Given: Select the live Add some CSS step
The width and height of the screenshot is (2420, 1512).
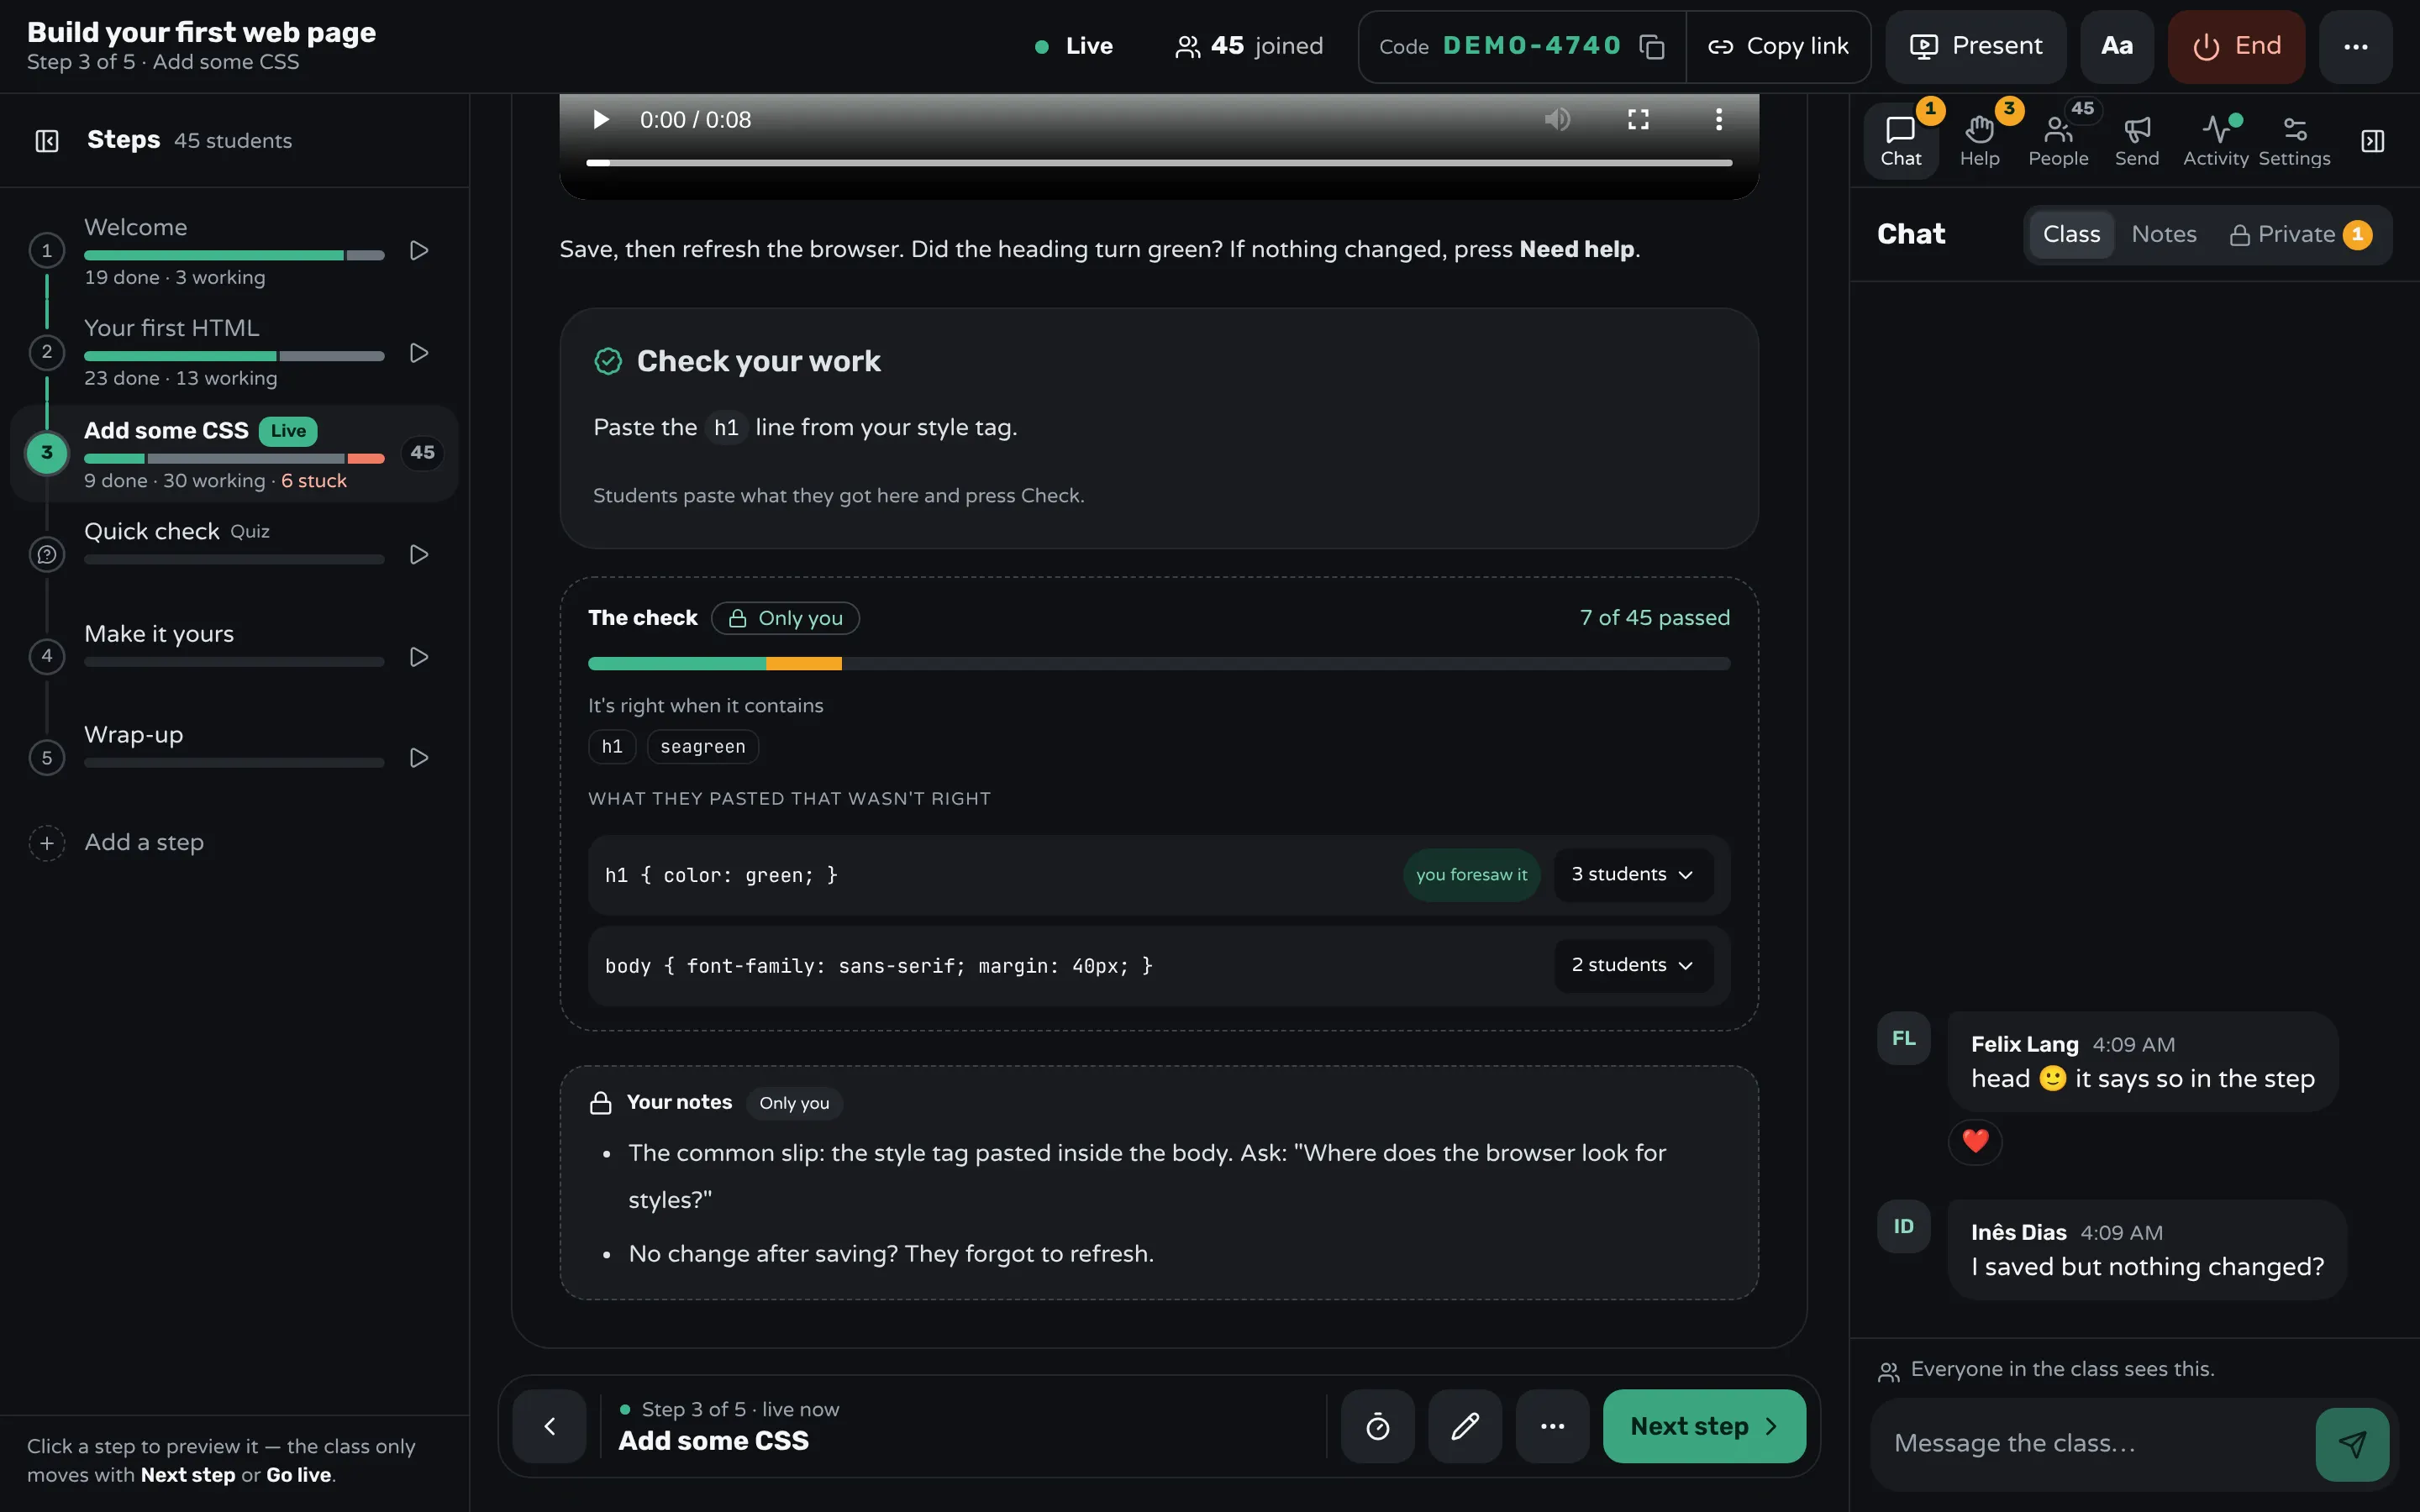Looking at the screenshot, I should click(234, 454).
